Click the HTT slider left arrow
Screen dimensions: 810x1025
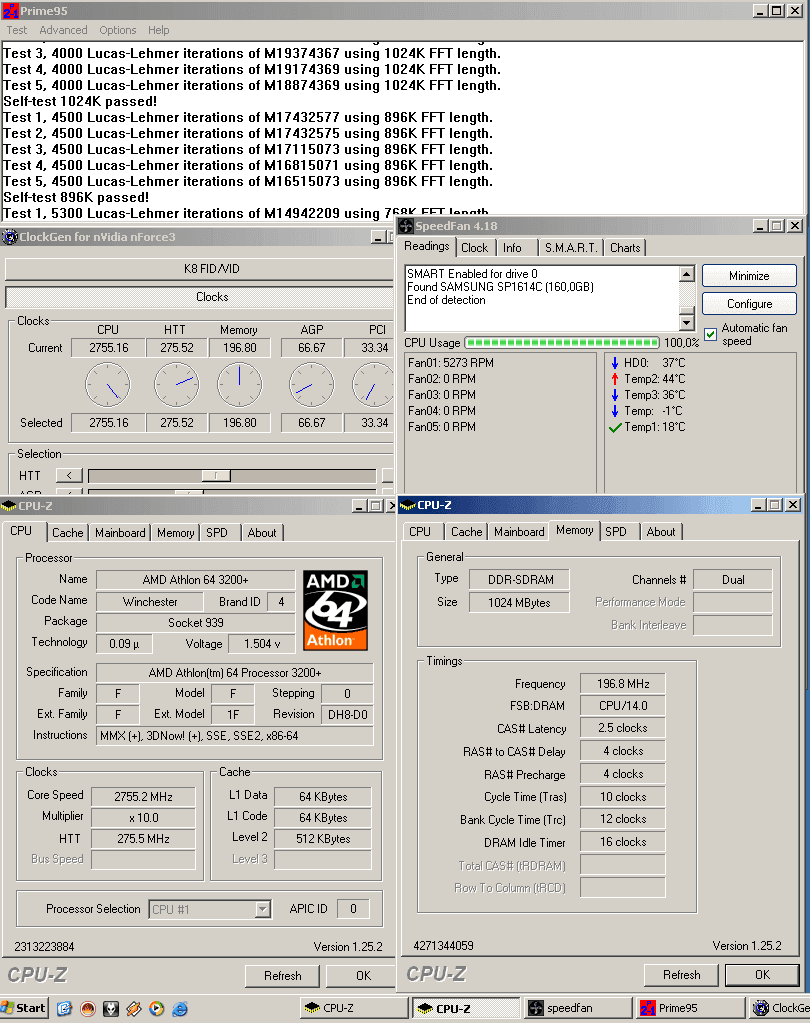click(x=69, y=476)
